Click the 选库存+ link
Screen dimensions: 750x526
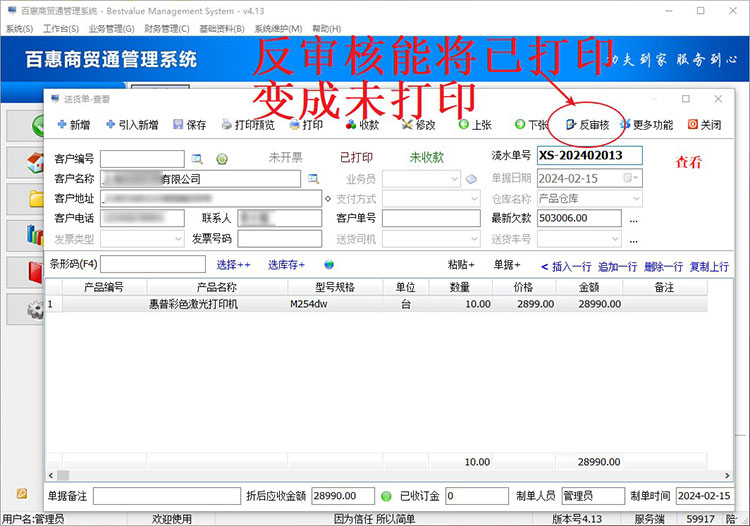click(286, 265)
